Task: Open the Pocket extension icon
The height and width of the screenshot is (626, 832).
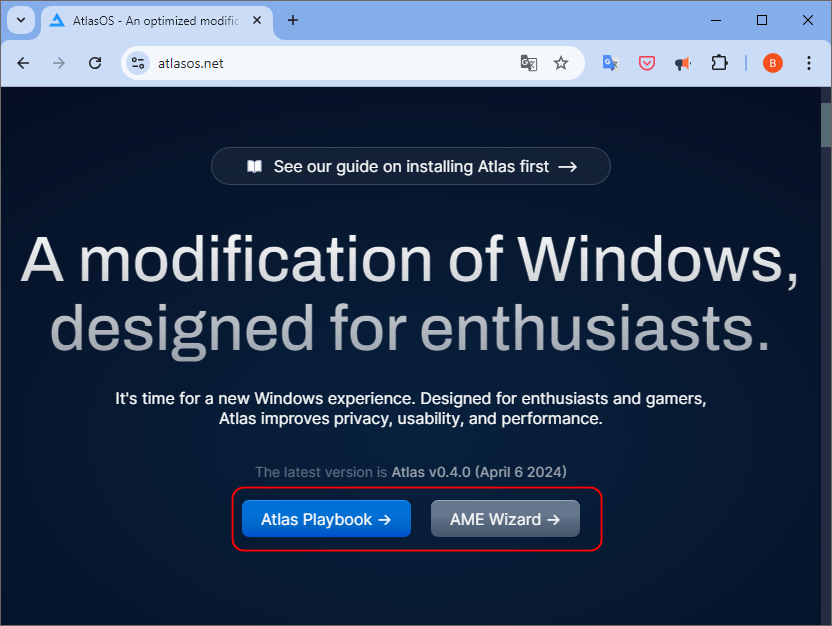Action: 646,64
